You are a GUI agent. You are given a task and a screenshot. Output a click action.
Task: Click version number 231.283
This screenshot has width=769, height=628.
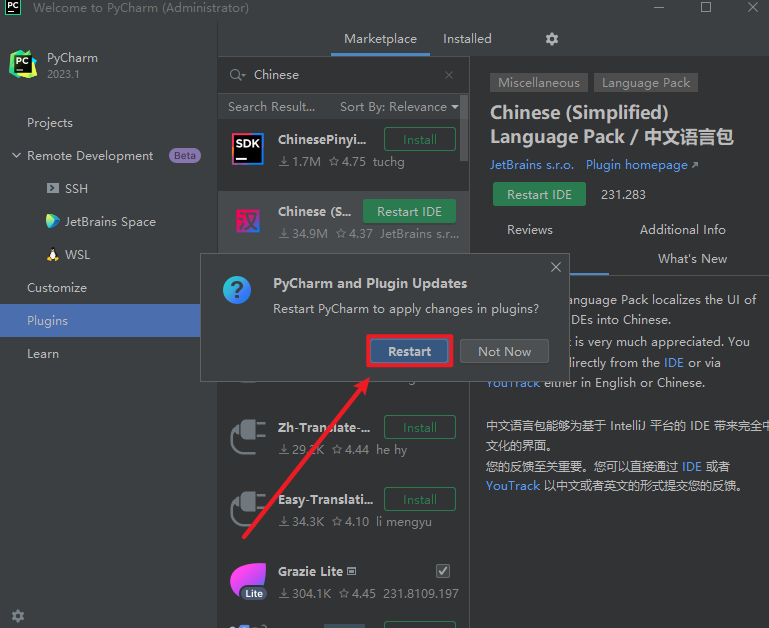point(623,195)
